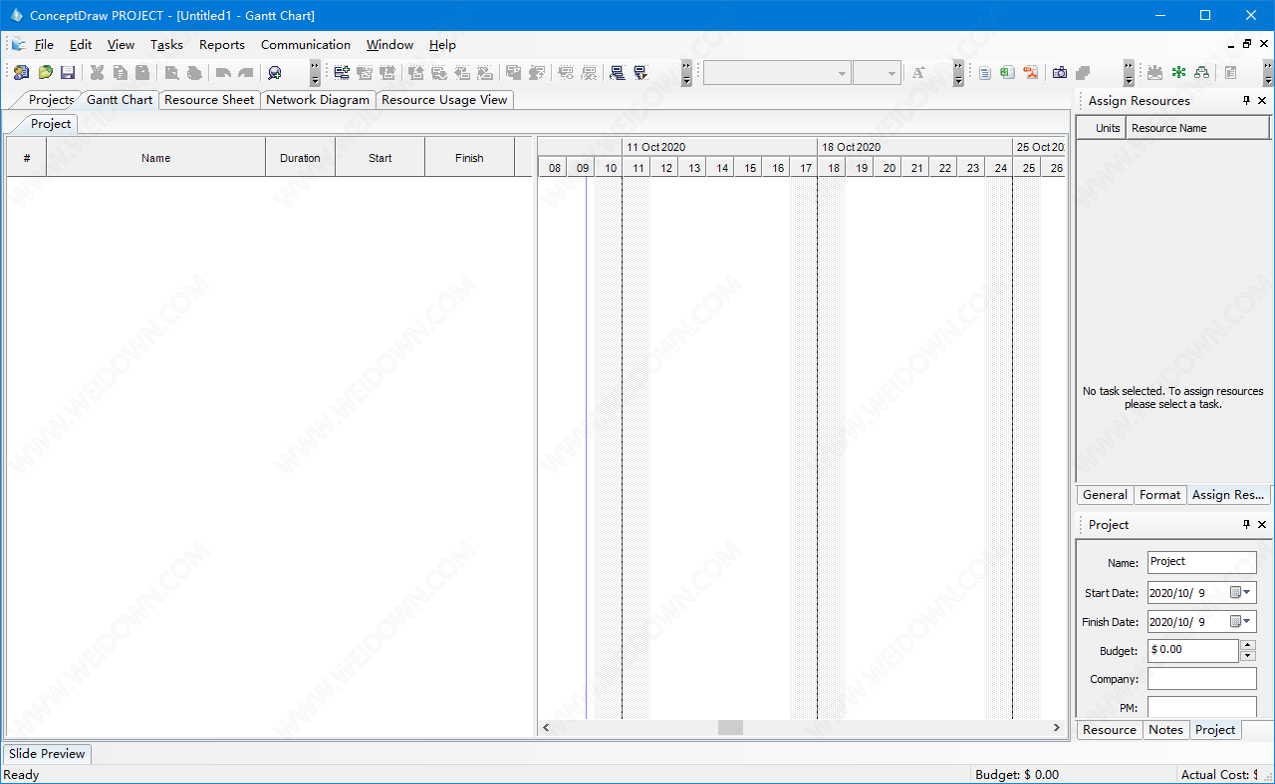Click the Cut scissors icon
The width and height of the screenshot is (1275, 784).
(x=97, y=72)
